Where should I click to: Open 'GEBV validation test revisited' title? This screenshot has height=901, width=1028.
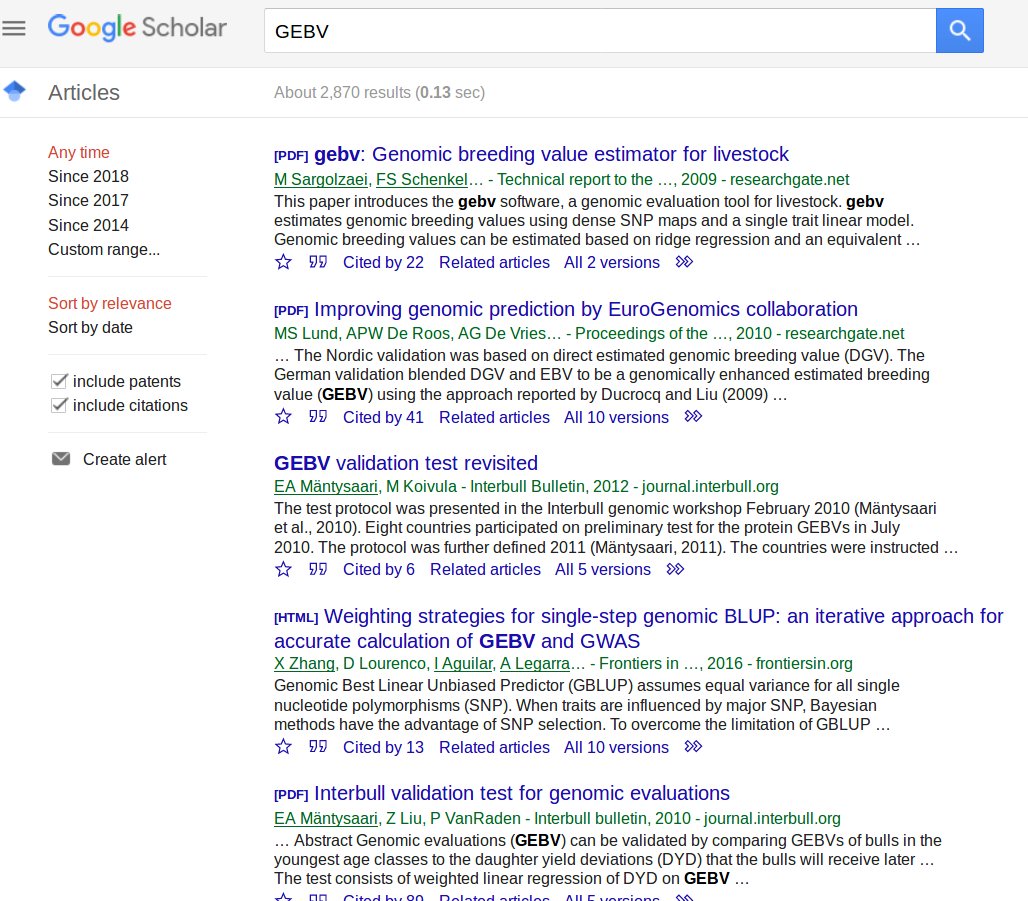pos(406,463)
